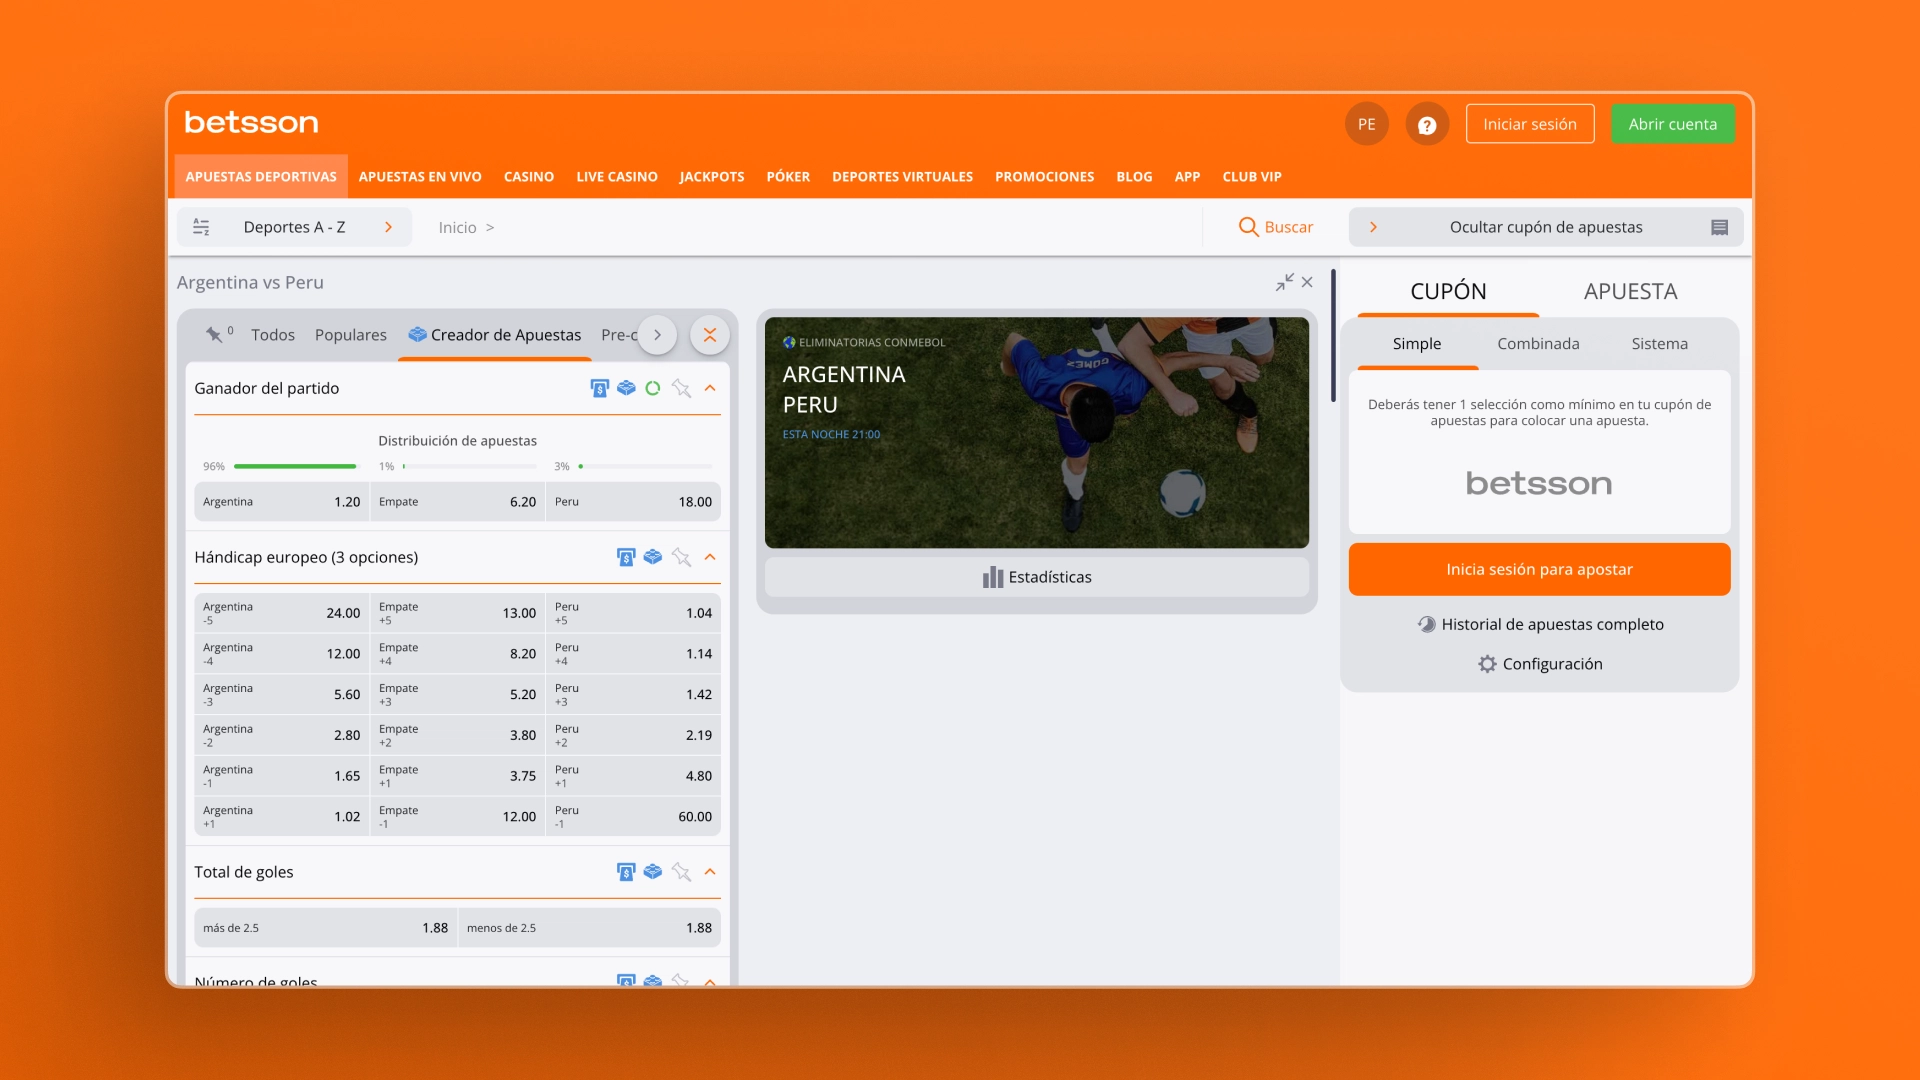Viewport: 1920px width, 1080px height.
Task: Click the 3% Peru distribution bar
Action: pos(645,466)
